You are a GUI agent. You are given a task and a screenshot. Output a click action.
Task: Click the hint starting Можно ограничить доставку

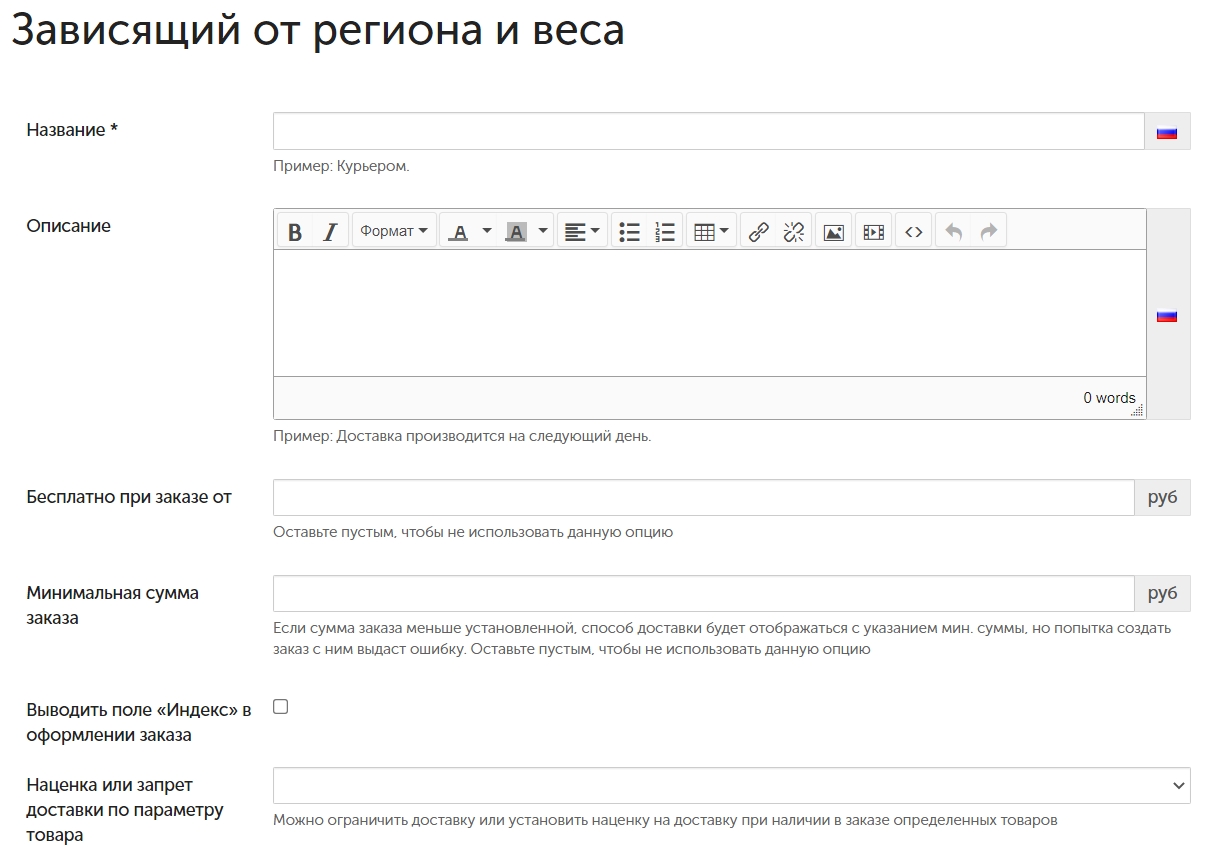665,820
